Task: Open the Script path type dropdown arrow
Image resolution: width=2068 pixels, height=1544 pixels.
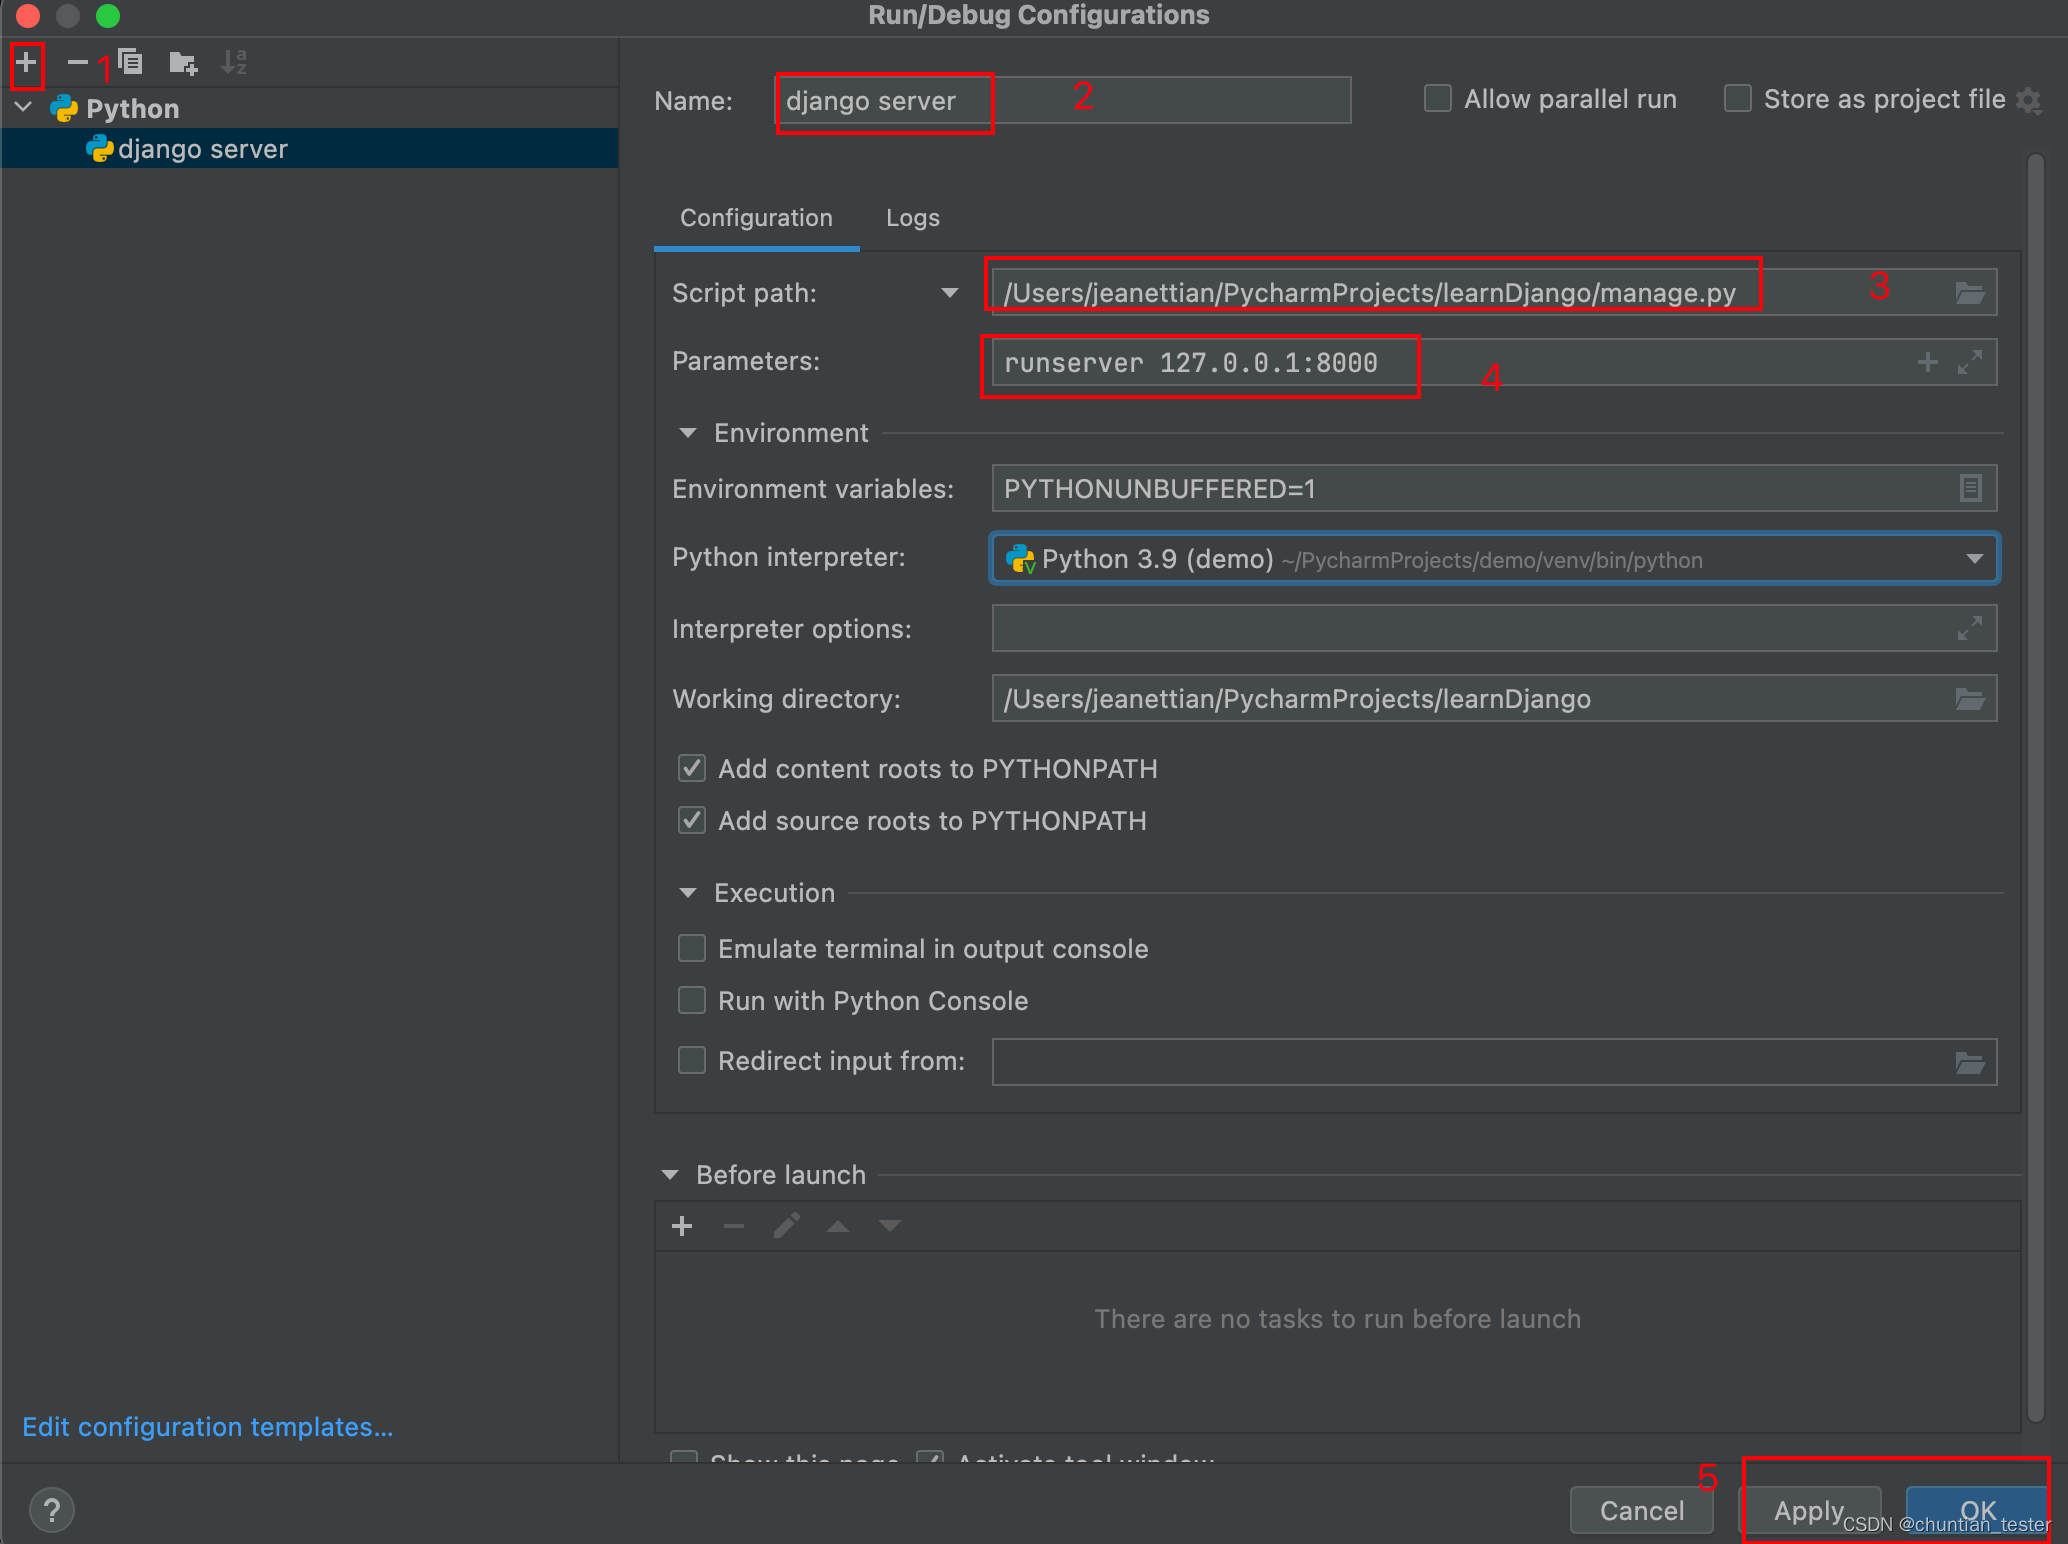Action: [x=949, y=293]
